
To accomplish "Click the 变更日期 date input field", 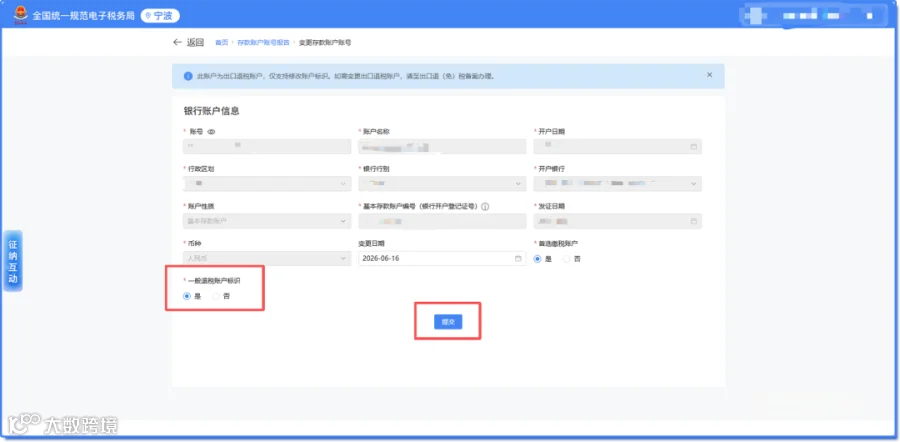I will coord(442,258).
